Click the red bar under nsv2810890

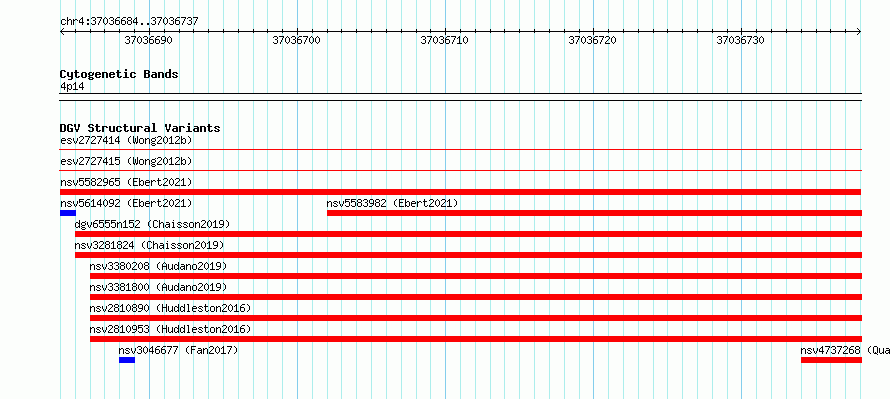(x=476, y=318)
